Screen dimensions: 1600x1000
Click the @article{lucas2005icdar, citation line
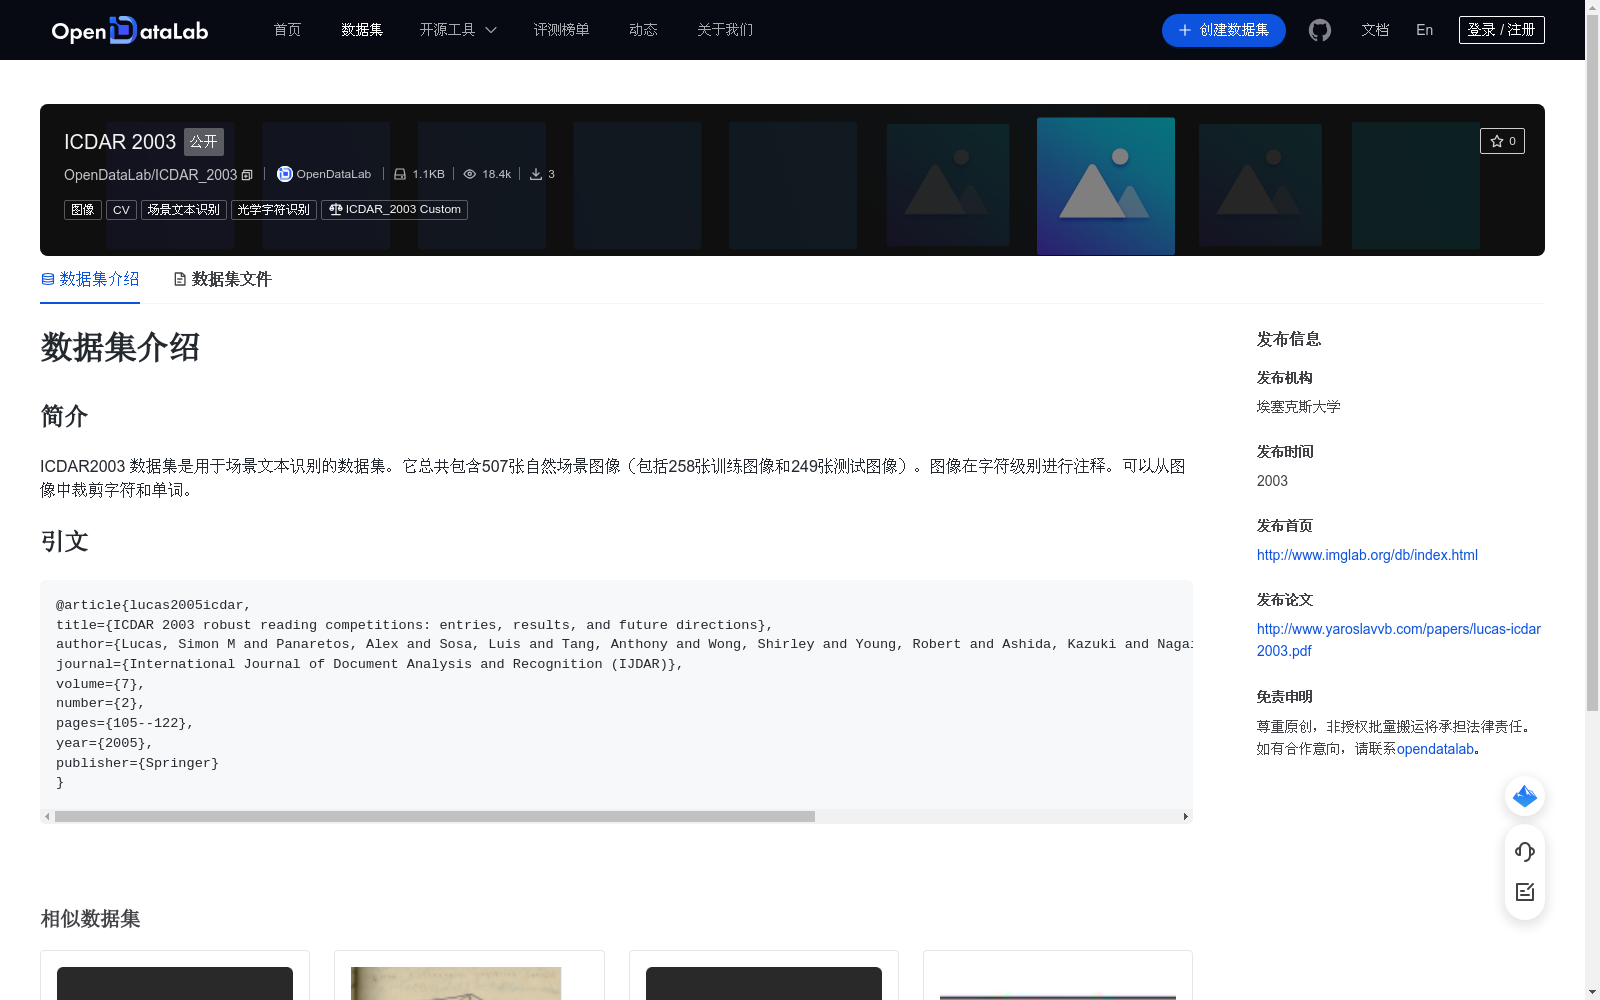153,605
